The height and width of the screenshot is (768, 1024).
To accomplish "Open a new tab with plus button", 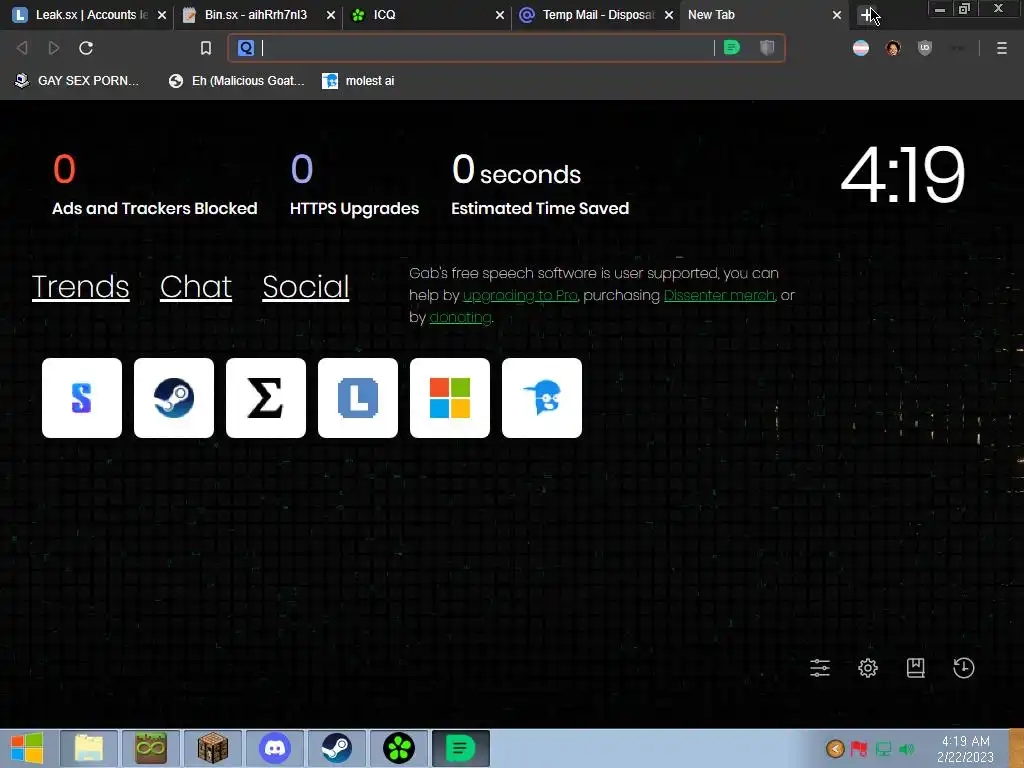I will tap(866, 14).
